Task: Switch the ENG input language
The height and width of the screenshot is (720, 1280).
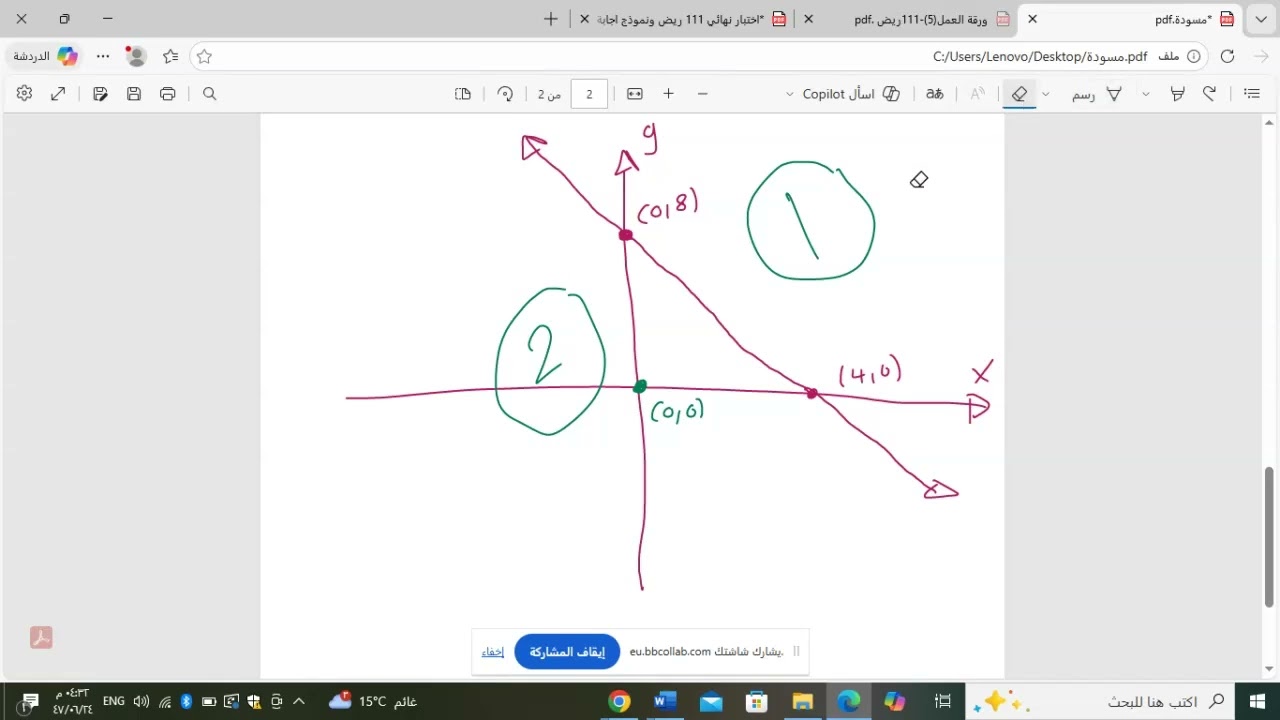Action: coord(114,702)
